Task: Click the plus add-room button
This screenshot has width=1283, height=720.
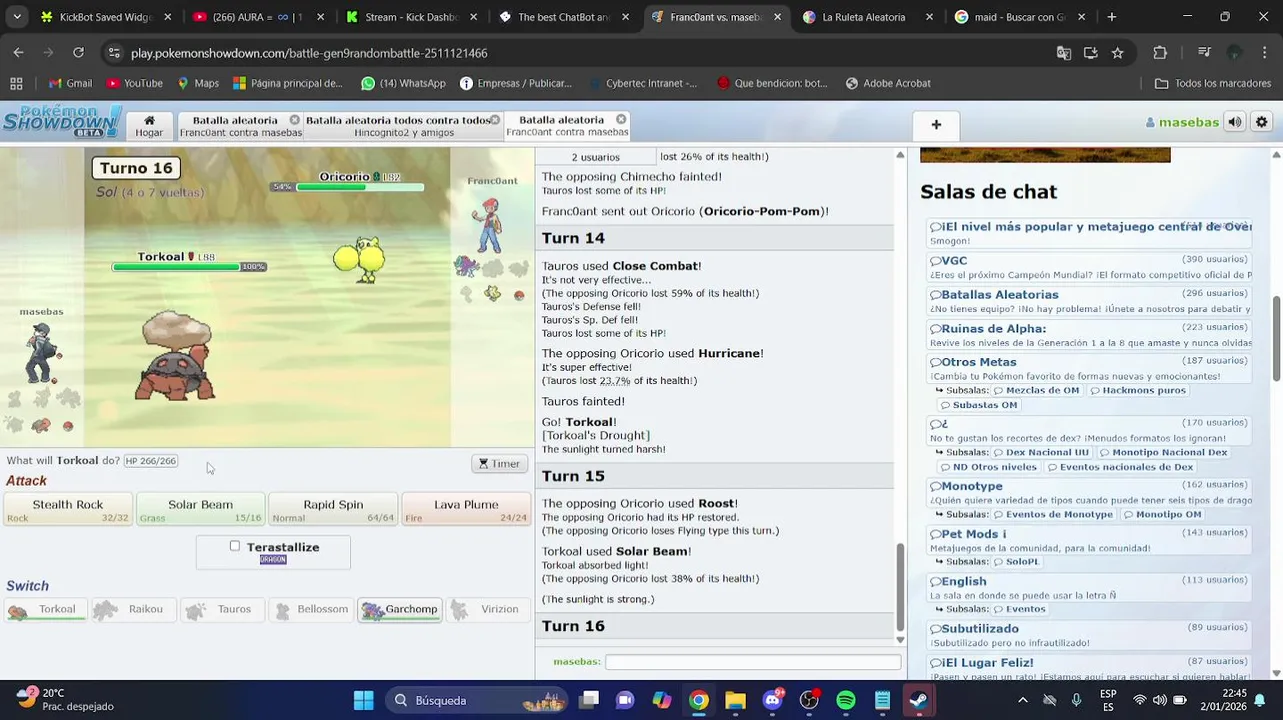Action: (936, 125)
